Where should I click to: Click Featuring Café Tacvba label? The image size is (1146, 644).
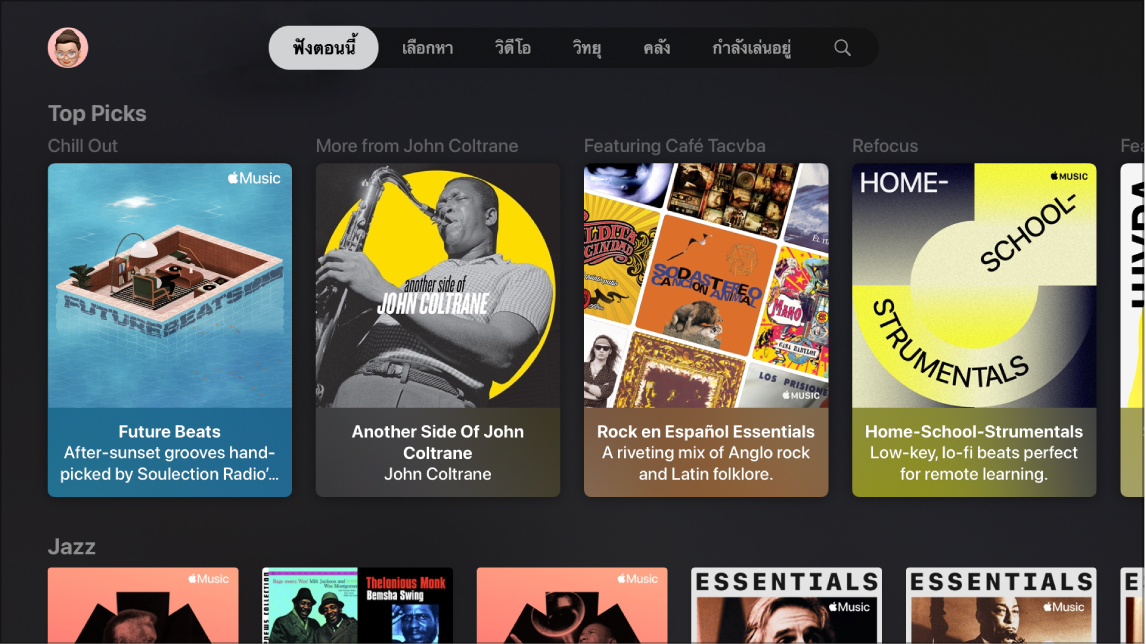tap(675, 145)
